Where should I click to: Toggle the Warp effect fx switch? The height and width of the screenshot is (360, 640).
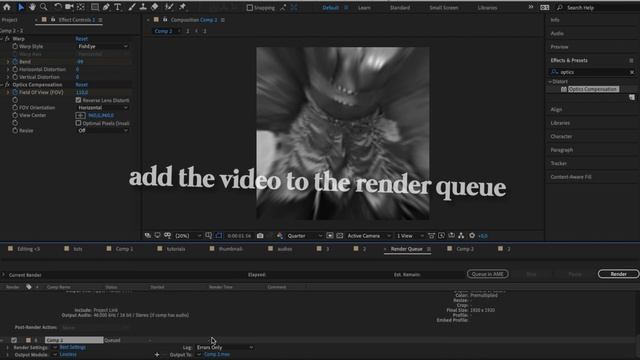coord(7,39)
